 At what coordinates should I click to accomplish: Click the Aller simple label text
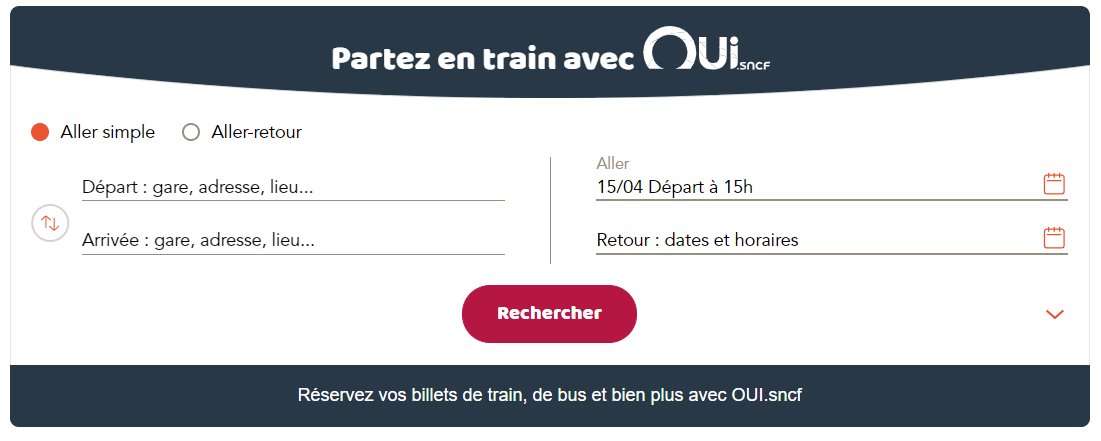tap(107, 132)
